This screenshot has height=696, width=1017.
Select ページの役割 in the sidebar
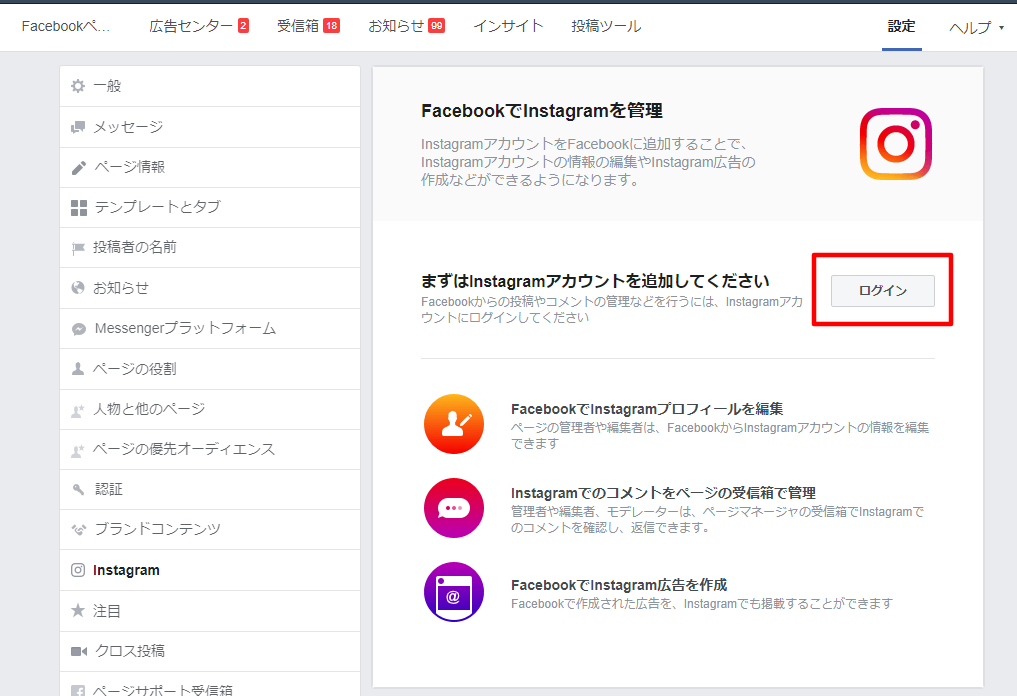[x=210, y=369]
